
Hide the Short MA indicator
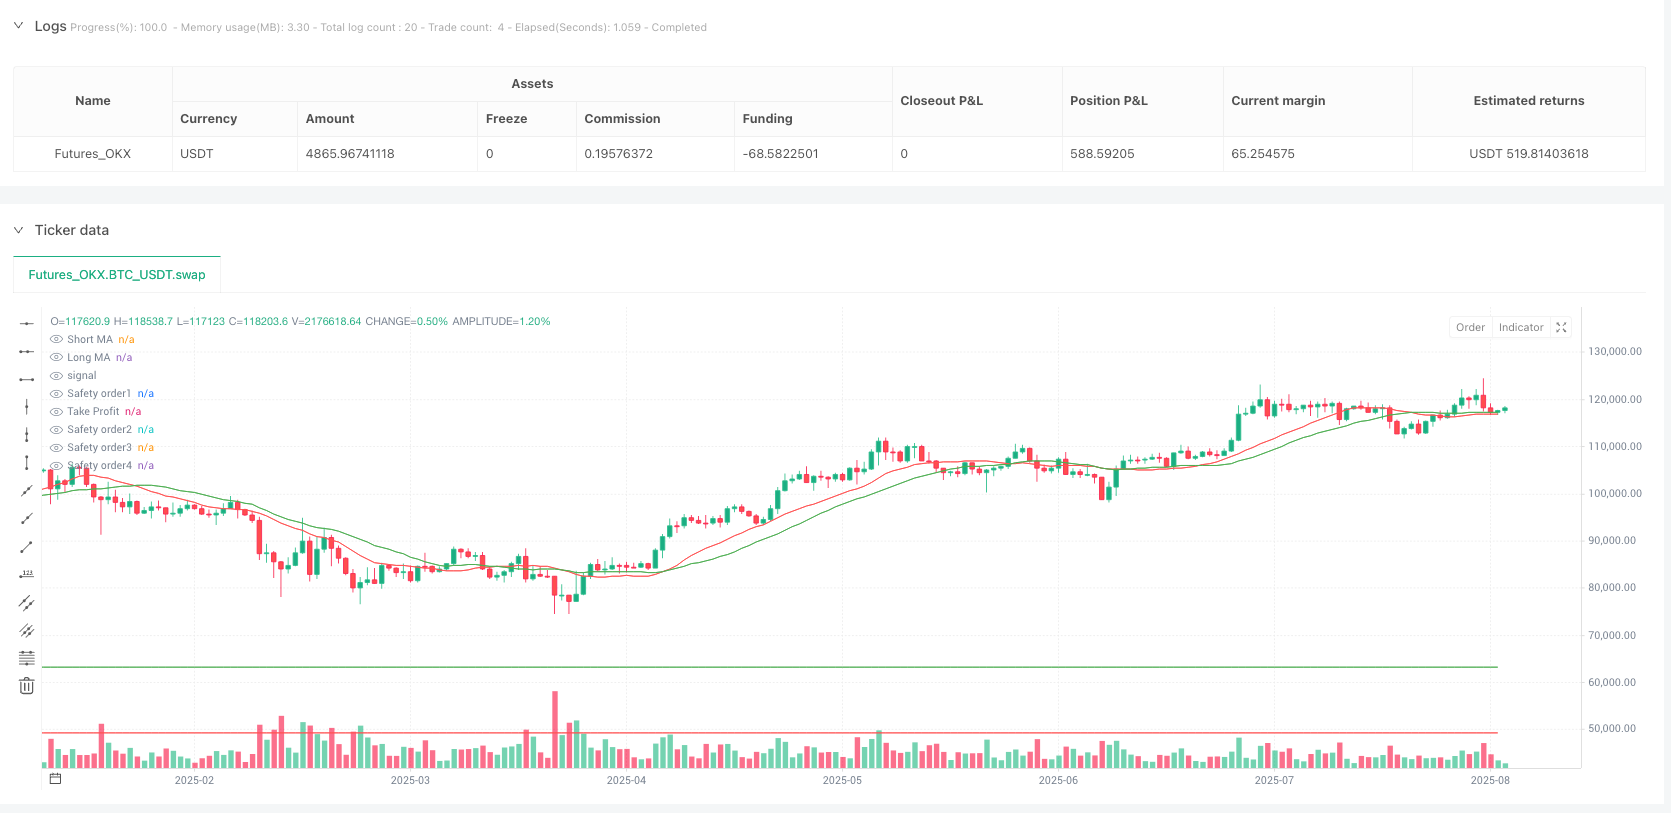57,340
